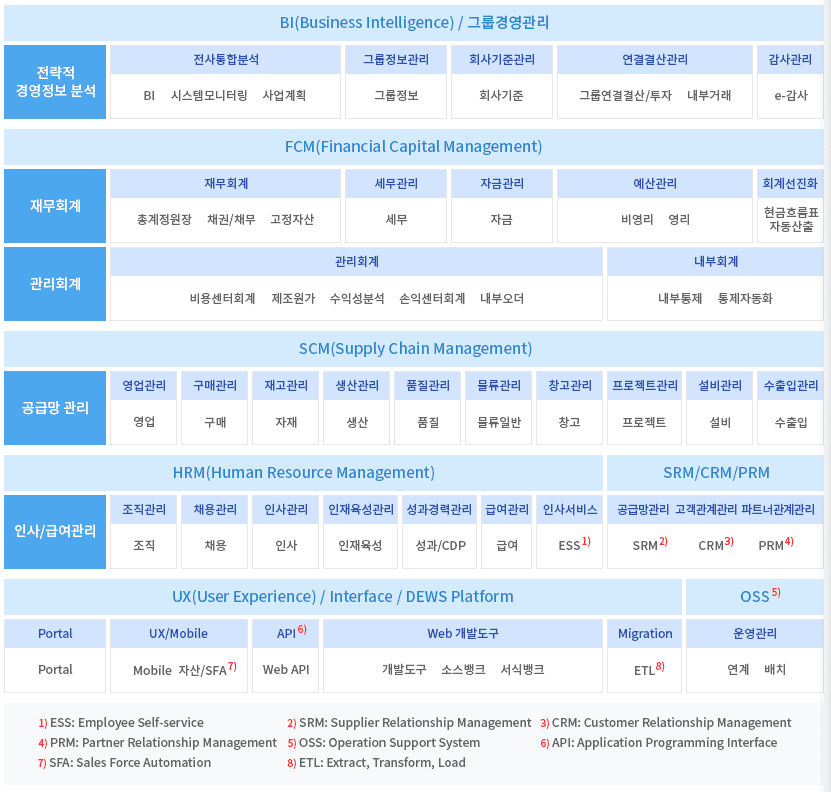
Task: Click 소스뱅크 under Web 개발도구
Action: (463, 670)
